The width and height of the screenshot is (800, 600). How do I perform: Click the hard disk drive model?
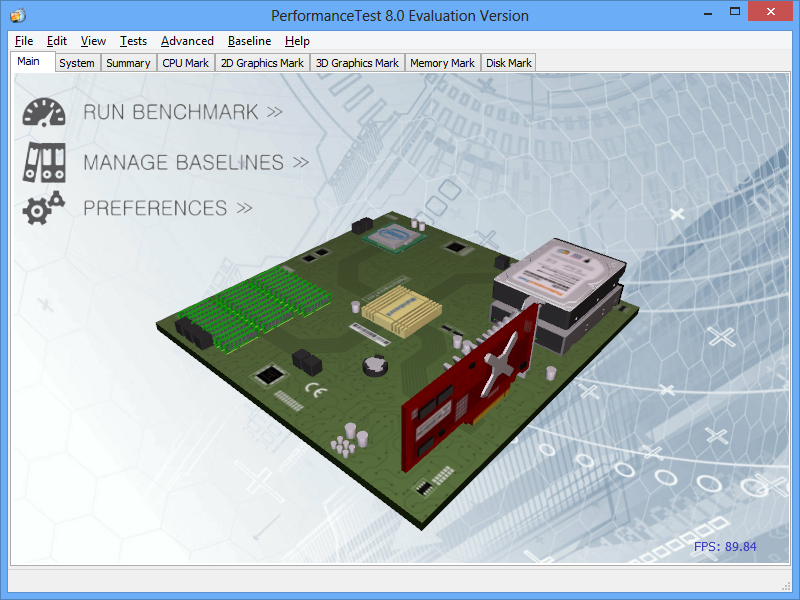(559, 296)
